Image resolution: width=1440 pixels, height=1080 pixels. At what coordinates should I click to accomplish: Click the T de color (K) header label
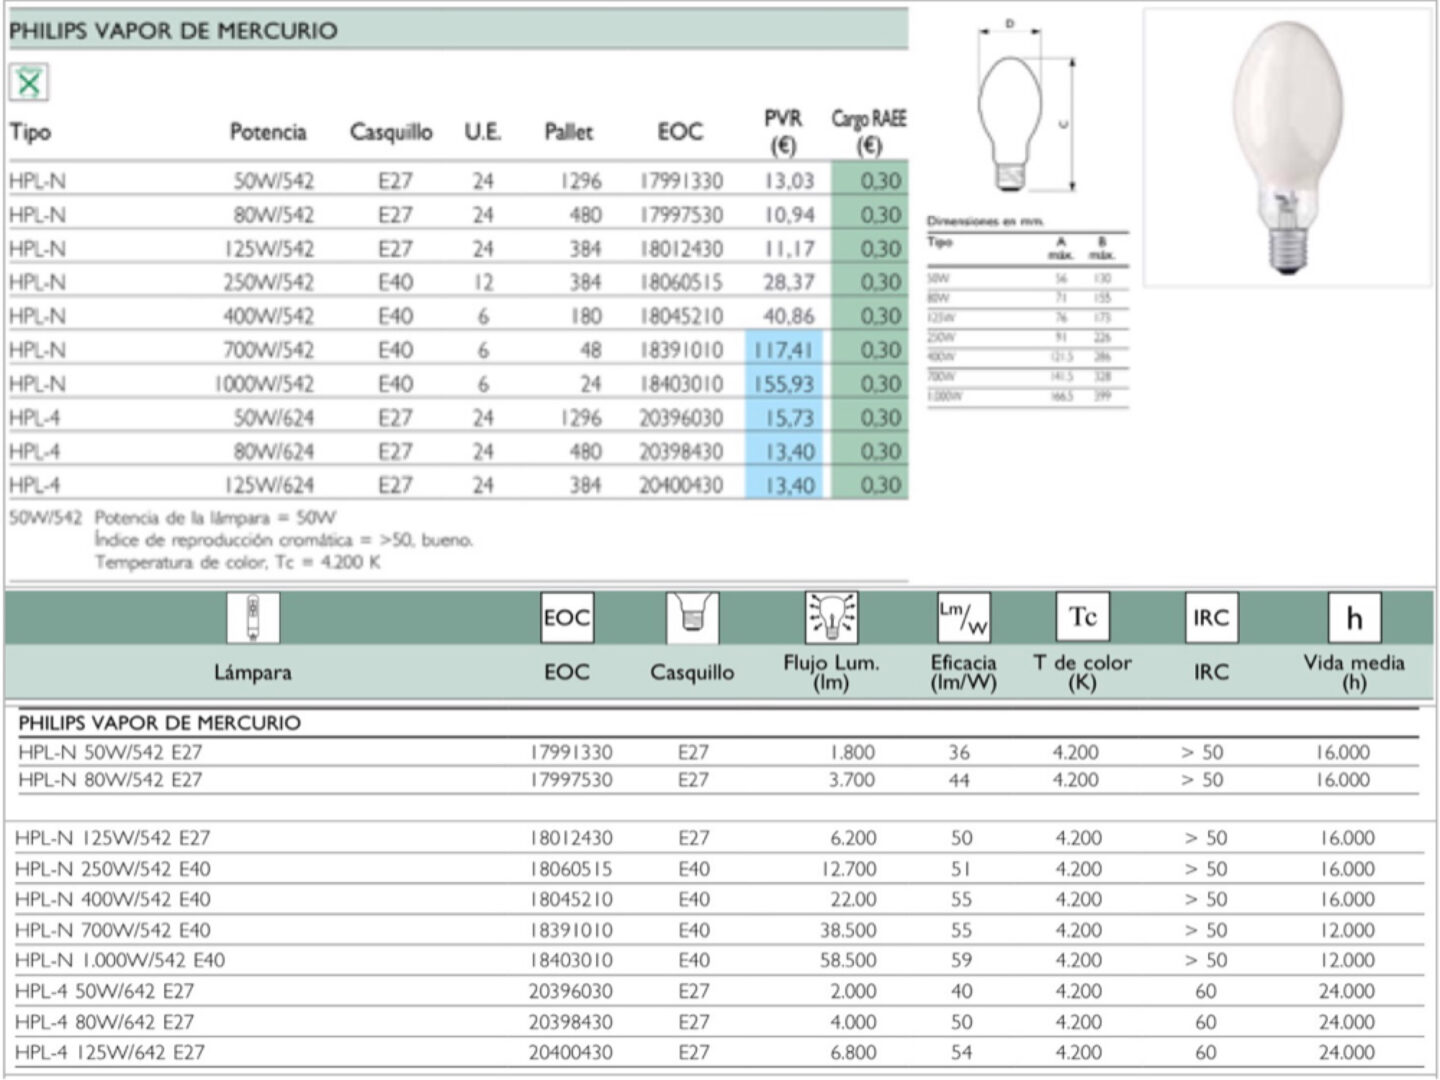coord(1082,672)
